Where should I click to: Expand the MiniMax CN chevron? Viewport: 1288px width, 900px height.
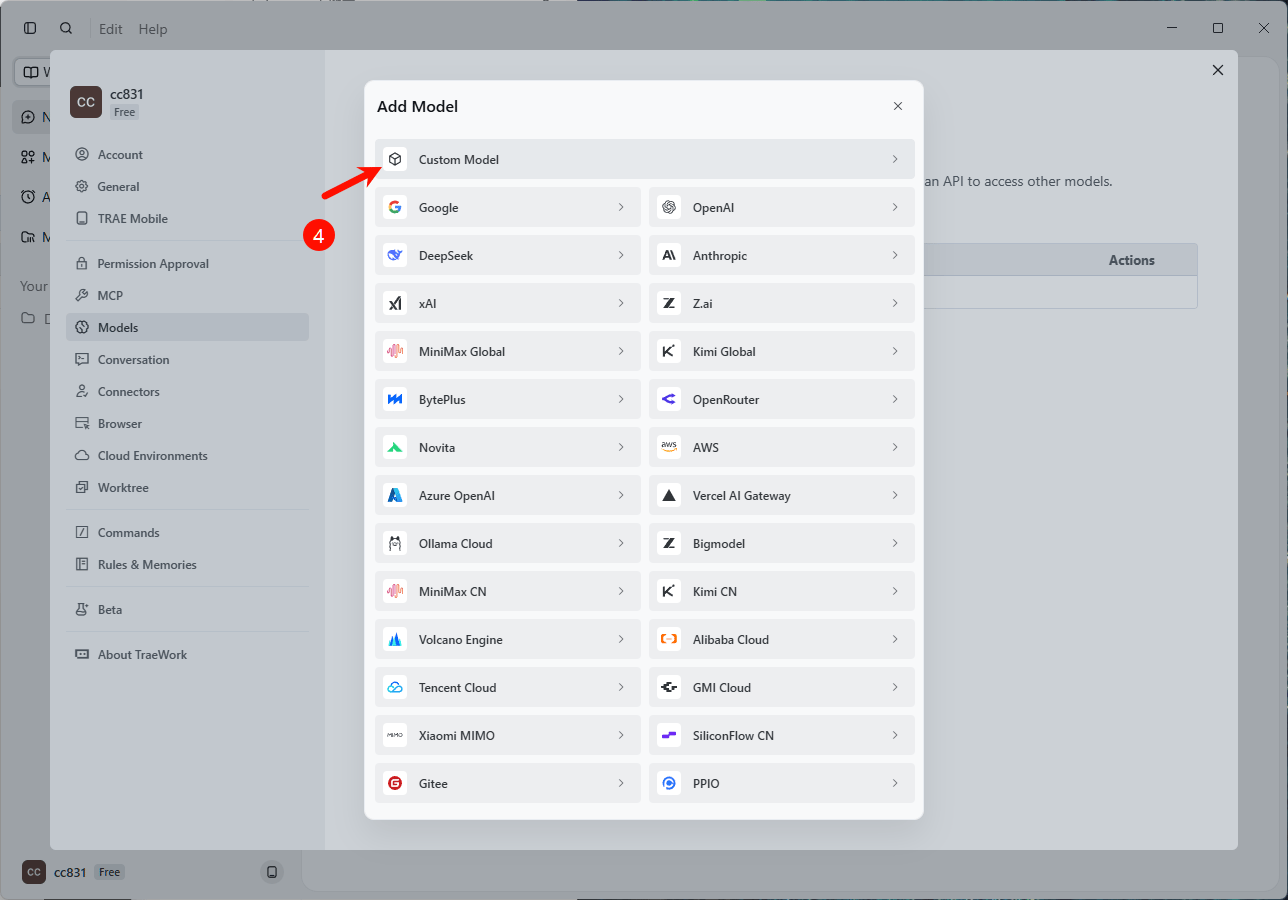[621, 591]
